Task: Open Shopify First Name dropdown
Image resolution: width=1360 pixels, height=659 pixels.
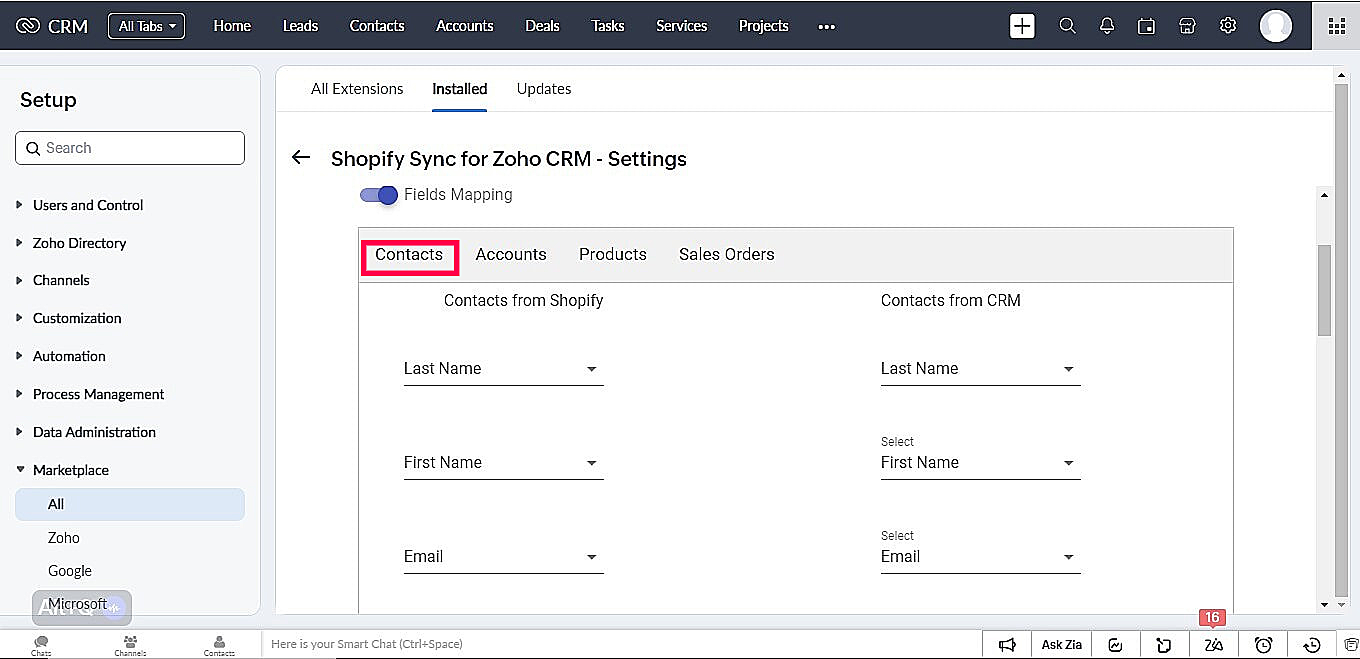Action: (503, 463)
